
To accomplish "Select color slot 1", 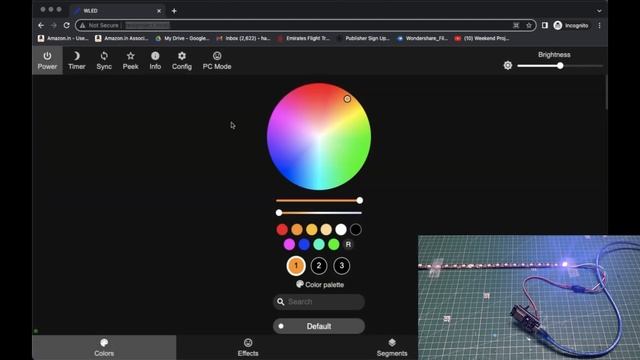I will pyautogui.click(x=296, y=266).
